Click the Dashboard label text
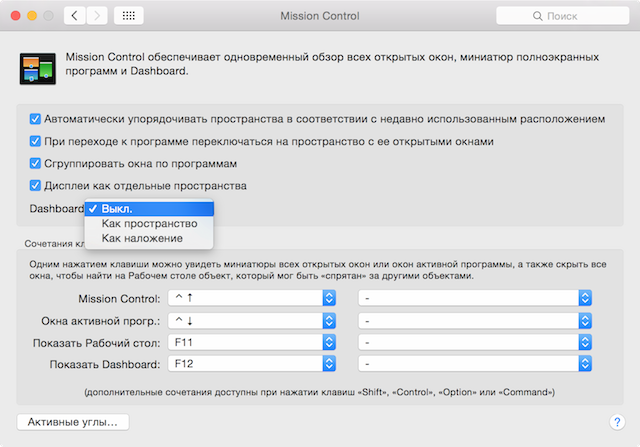The width and height of the screenshot is (640, 447). (56, 209)
